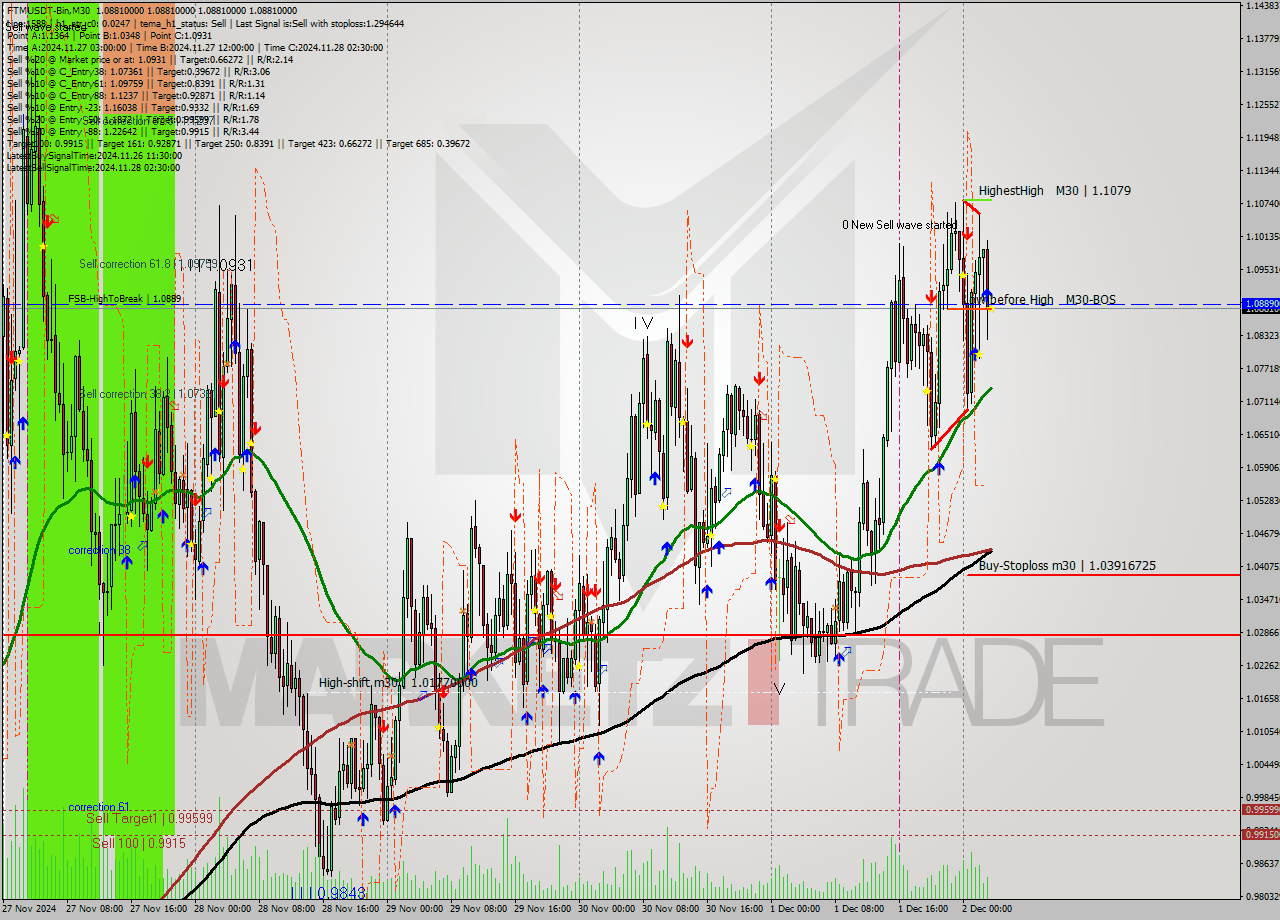The image size is (1280, 920).
Task: Click the LatestBuySignalTime line
Action: [x=94, y=155]
